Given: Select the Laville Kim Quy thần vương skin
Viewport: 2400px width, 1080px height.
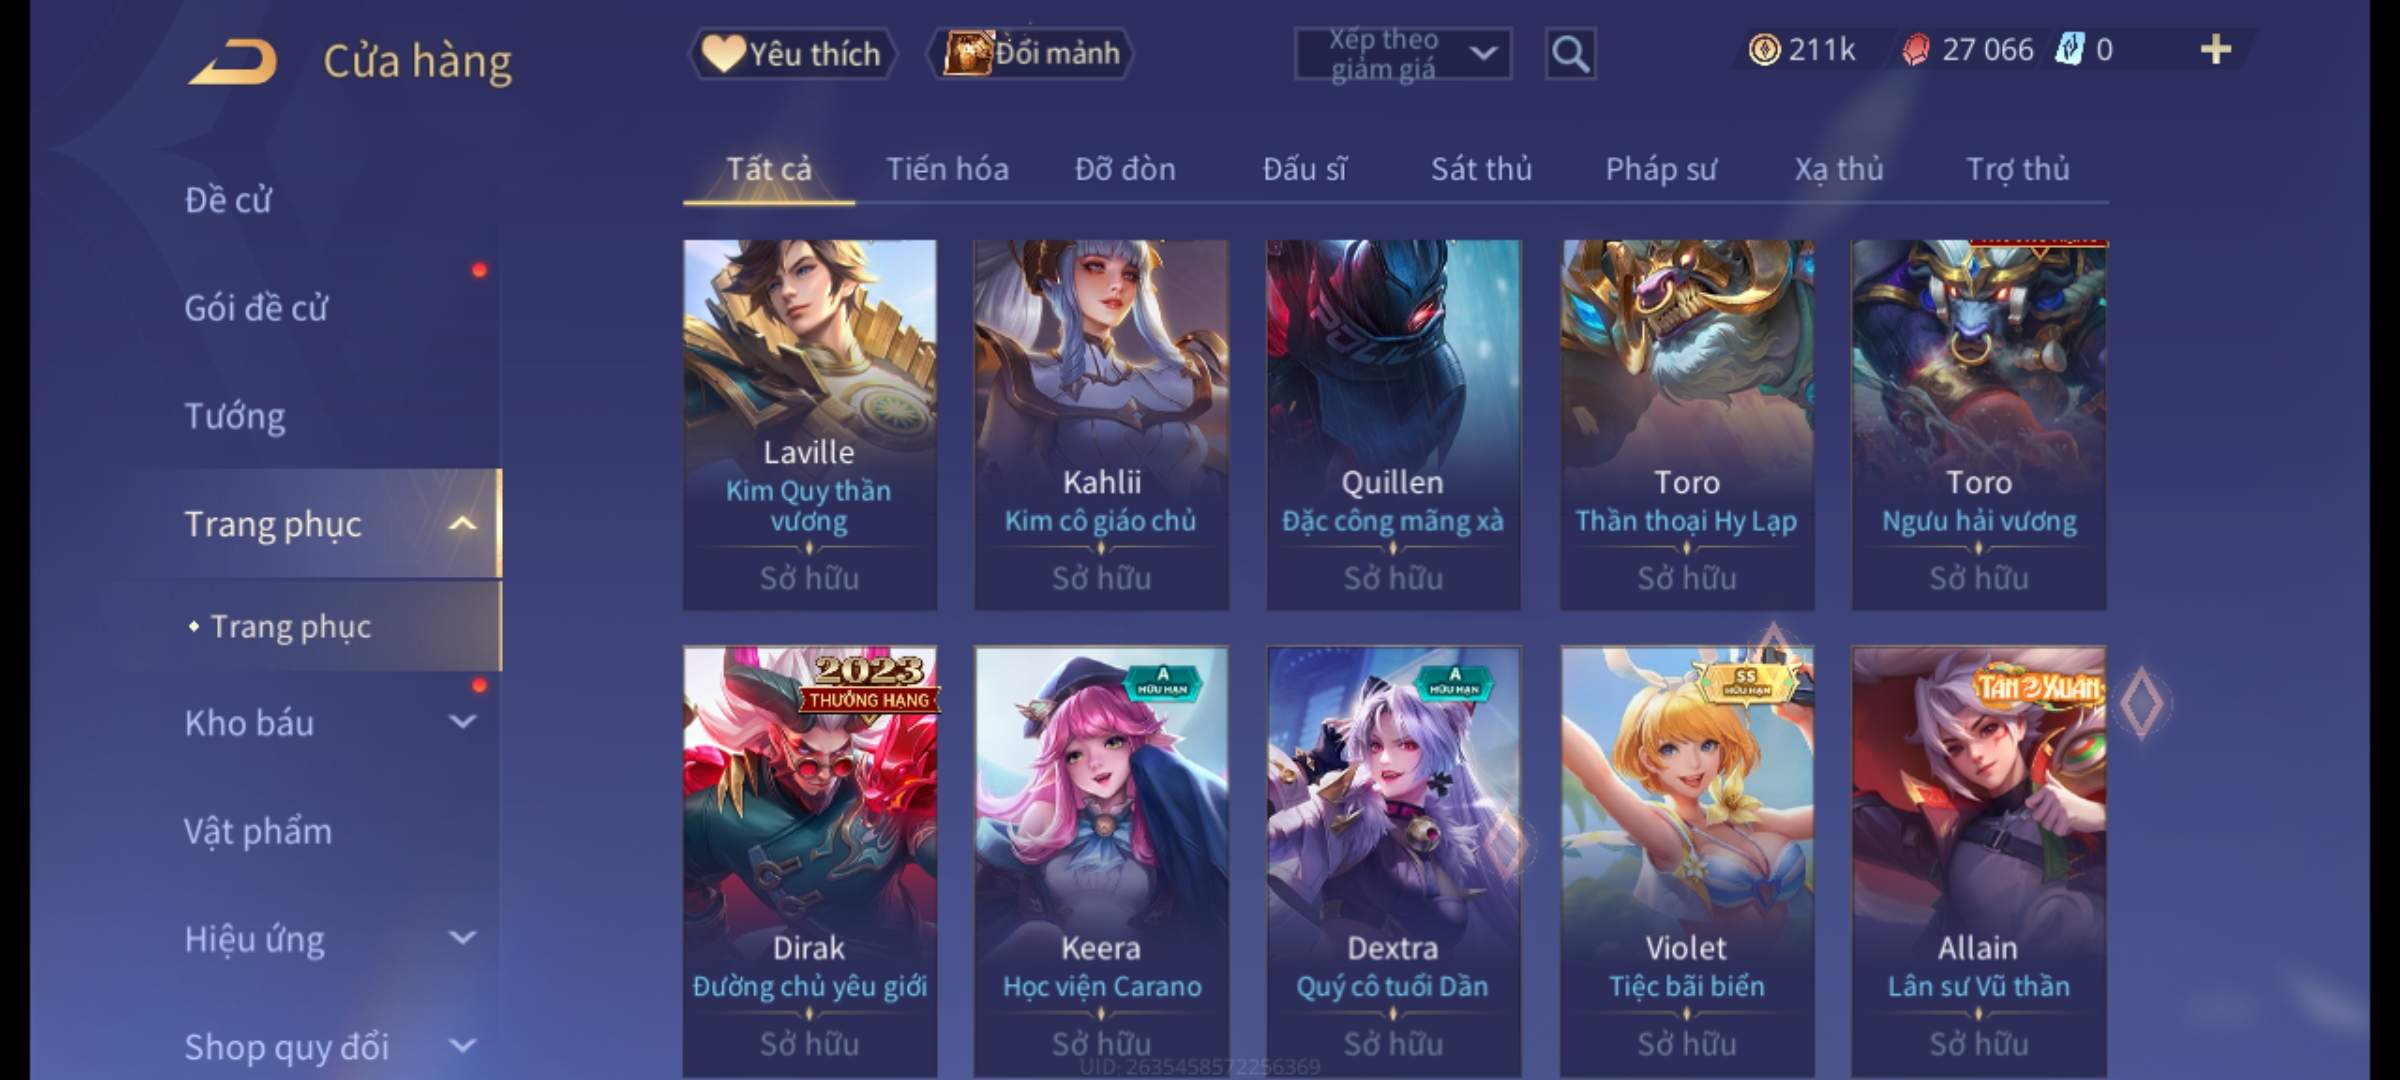Looking at the screenshot, I should tap(810, 424).
